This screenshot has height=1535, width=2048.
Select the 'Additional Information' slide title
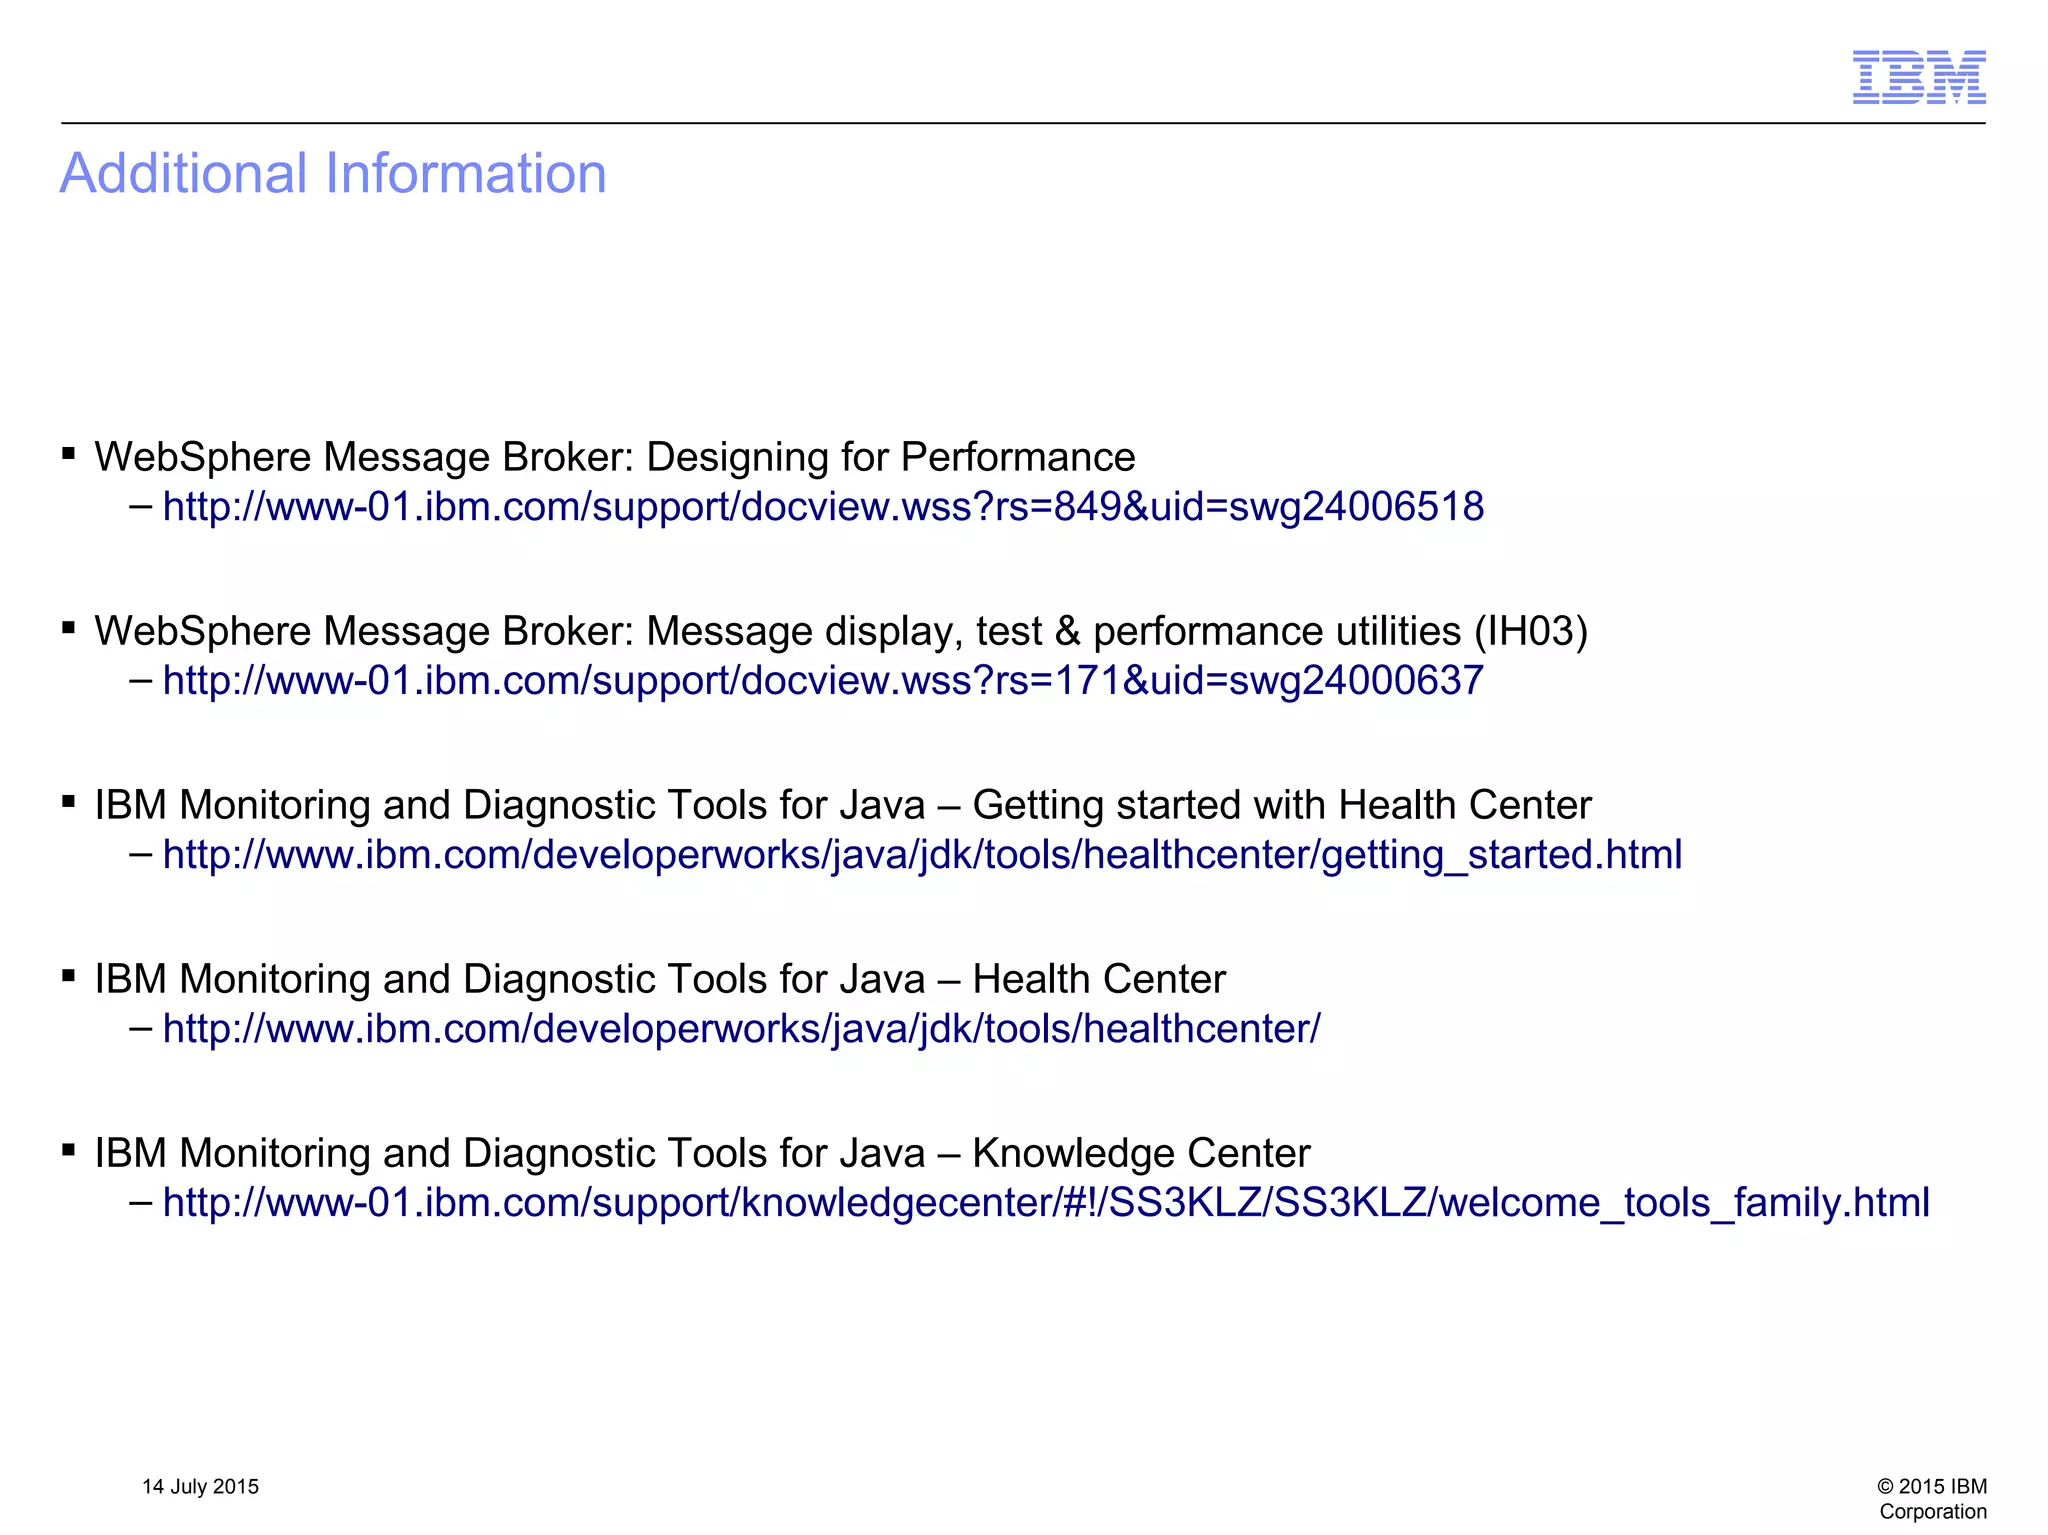click(x=333, y=173)
